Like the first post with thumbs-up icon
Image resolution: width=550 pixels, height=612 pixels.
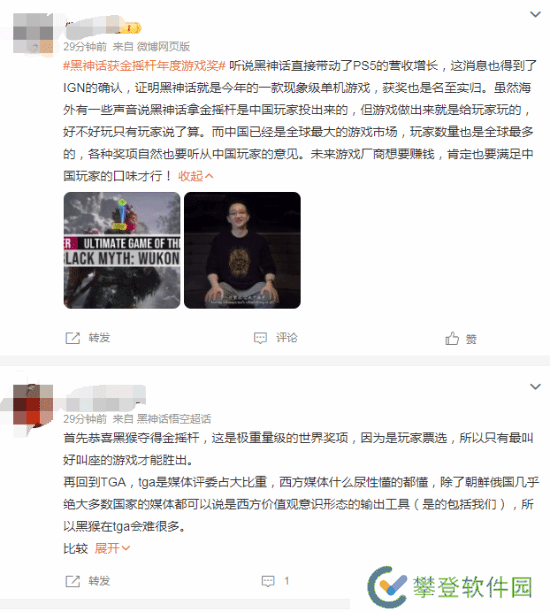pos(452,338)
